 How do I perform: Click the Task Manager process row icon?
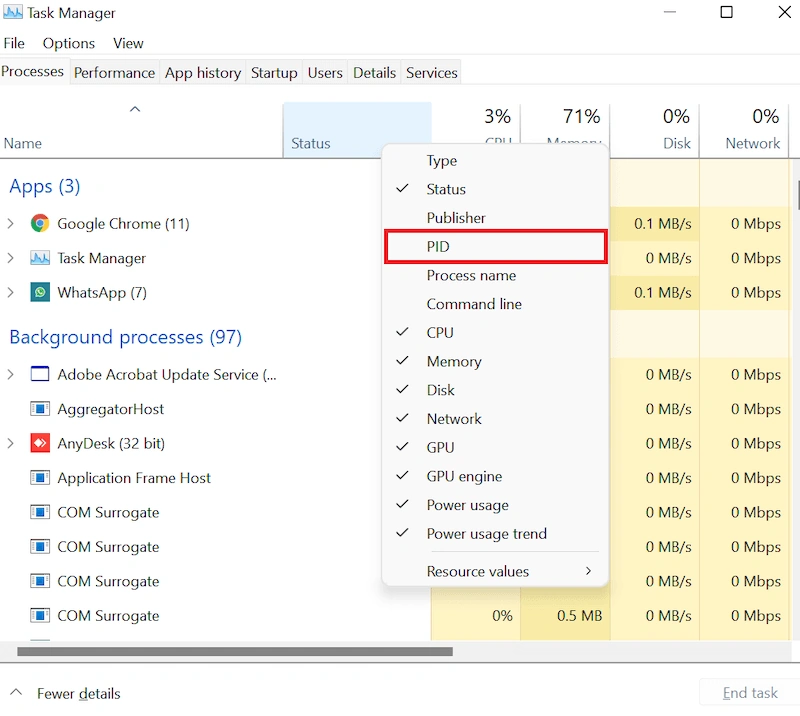40,258
